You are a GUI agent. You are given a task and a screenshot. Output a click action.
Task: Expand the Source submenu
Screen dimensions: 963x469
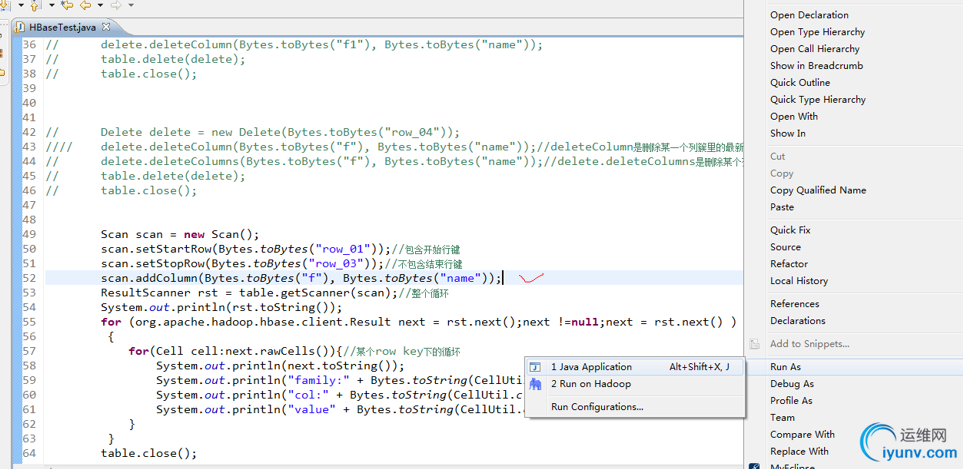(786, 247)
